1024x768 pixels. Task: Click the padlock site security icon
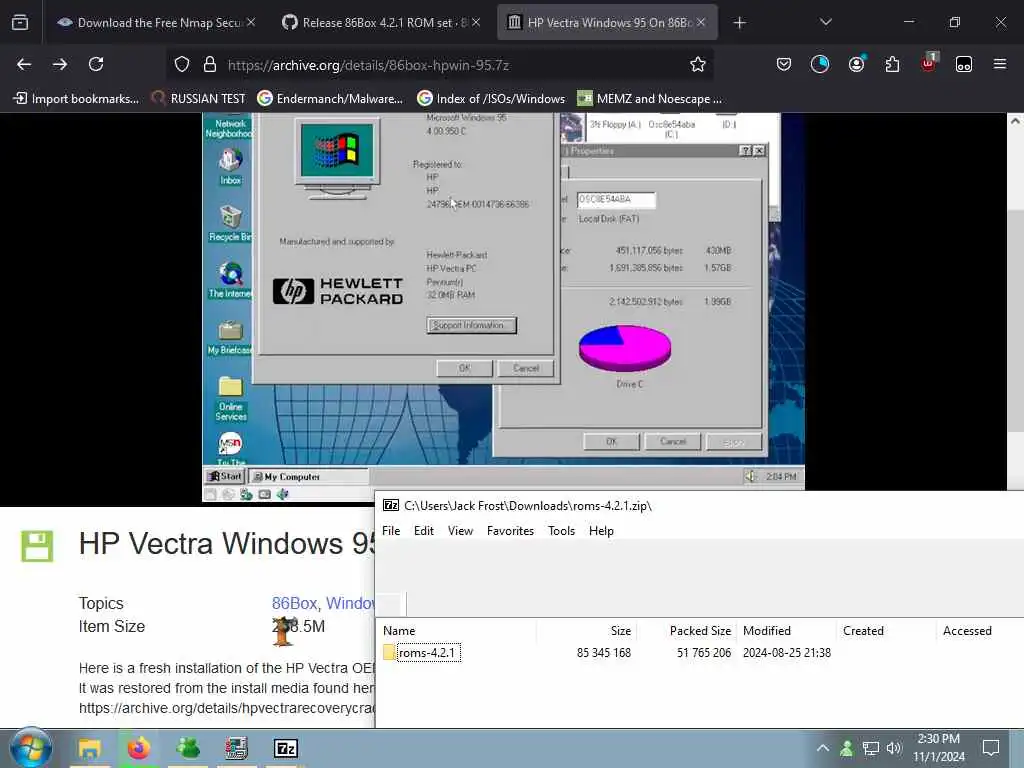click(x=210, y=64)
